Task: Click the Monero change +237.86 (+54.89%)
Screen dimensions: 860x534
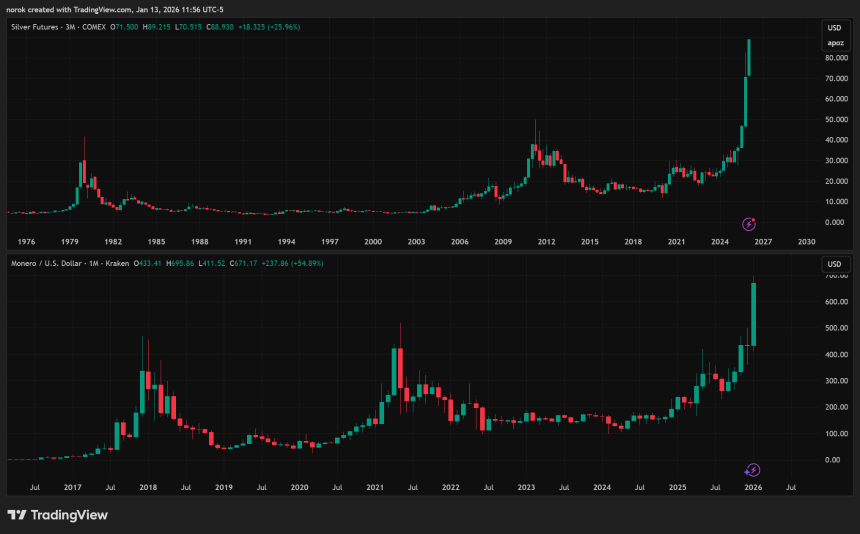Action: click(x=292, y=264)
